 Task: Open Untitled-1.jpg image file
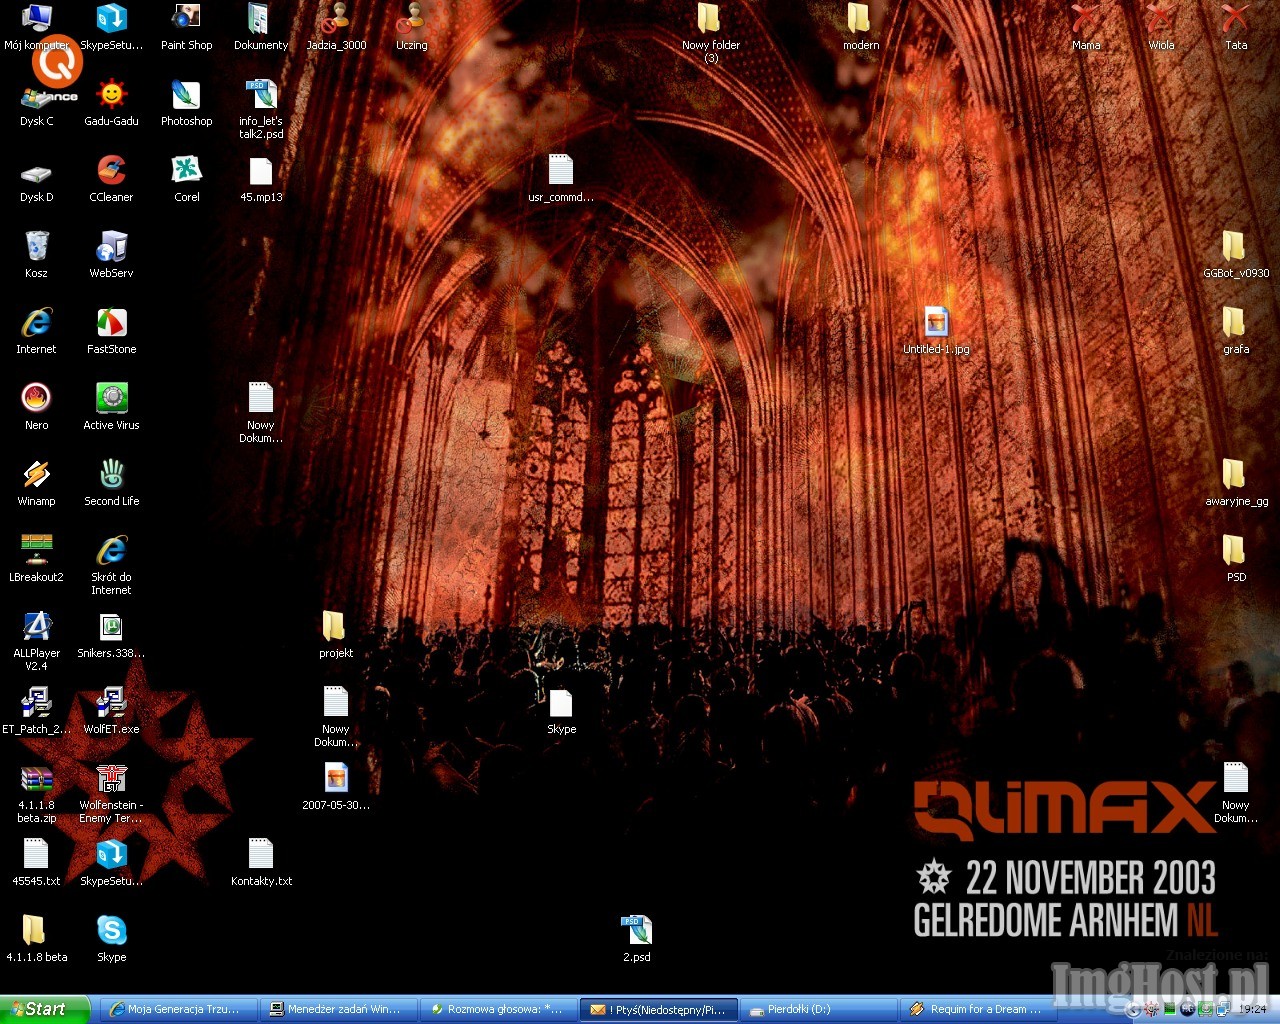point(936,331)
